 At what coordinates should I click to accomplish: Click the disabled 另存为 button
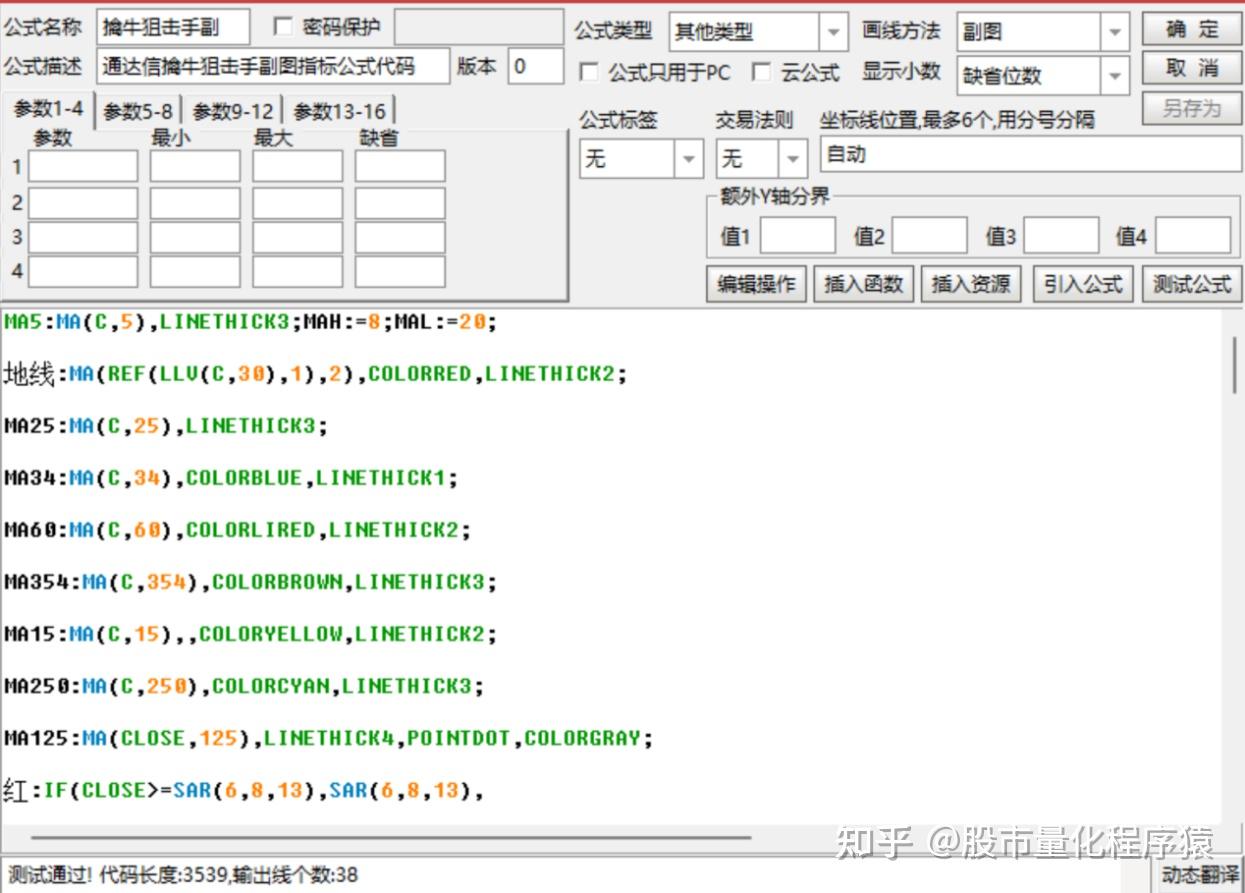coord(1192,108)
